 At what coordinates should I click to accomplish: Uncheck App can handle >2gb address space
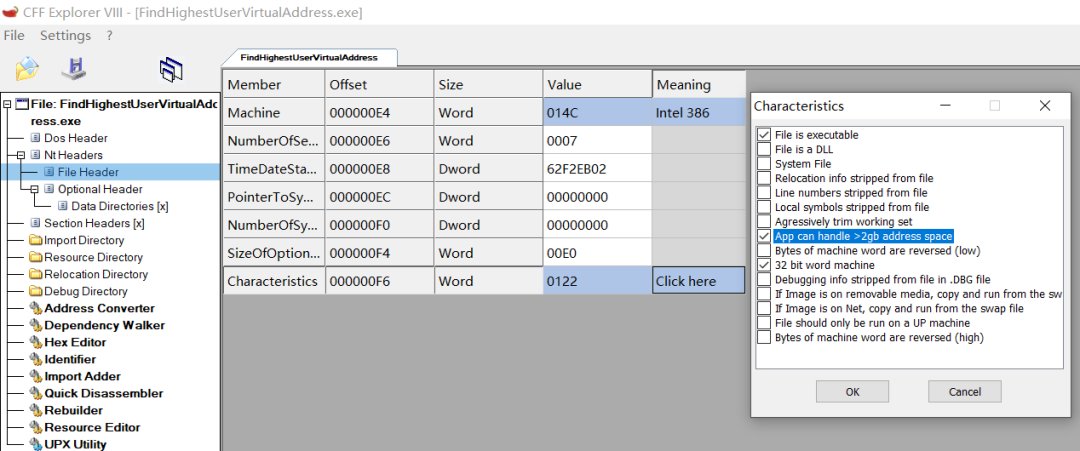764,236
